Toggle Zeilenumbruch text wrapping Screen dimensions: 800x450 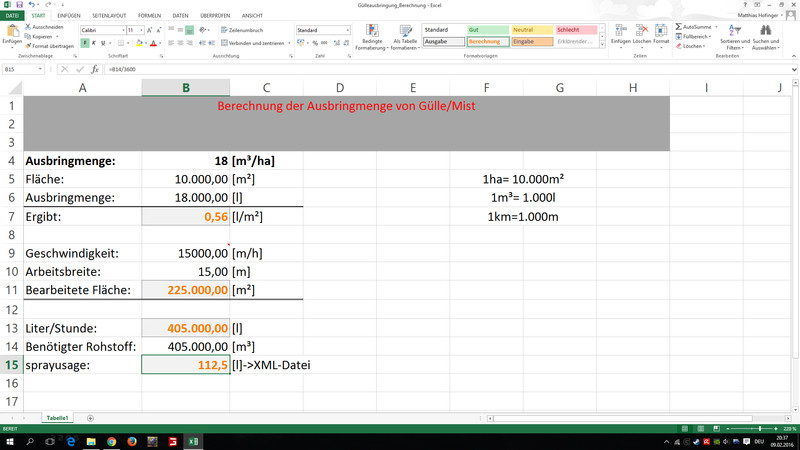[x=244, y=31]
